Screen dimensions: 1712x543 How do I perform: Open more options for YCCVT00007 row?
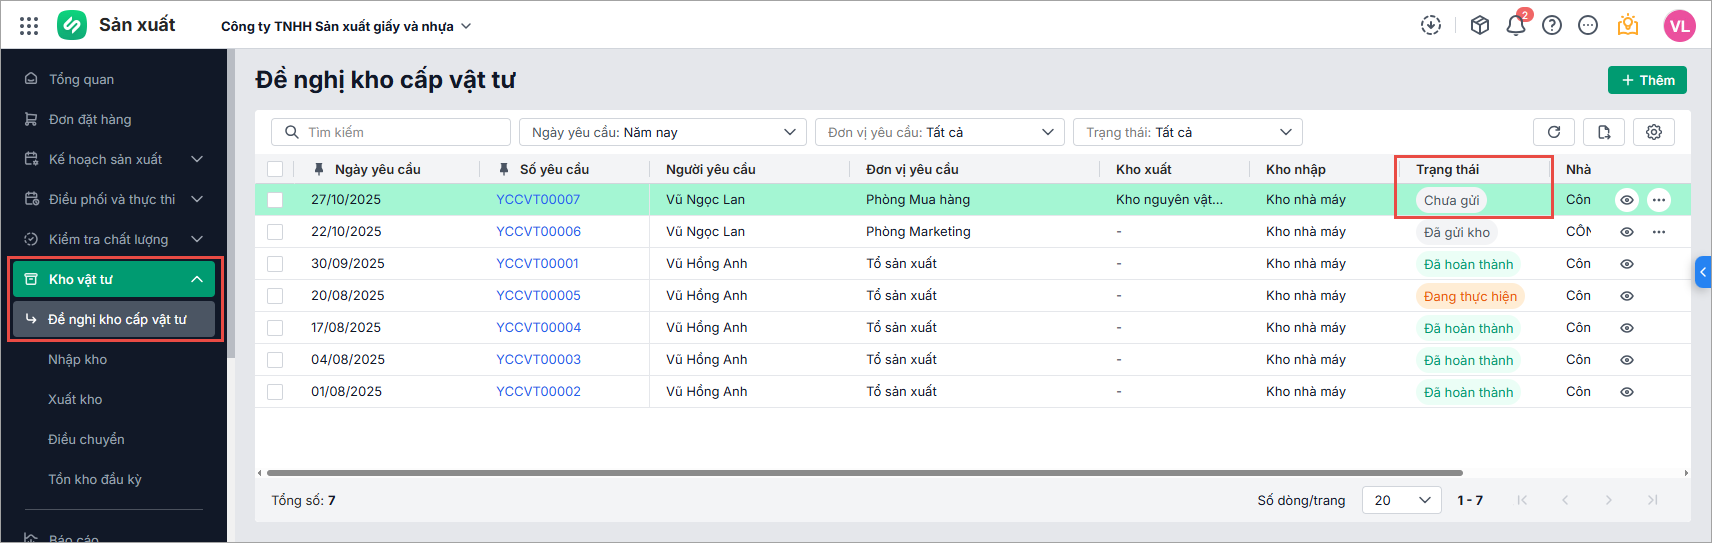point(1659,200)
